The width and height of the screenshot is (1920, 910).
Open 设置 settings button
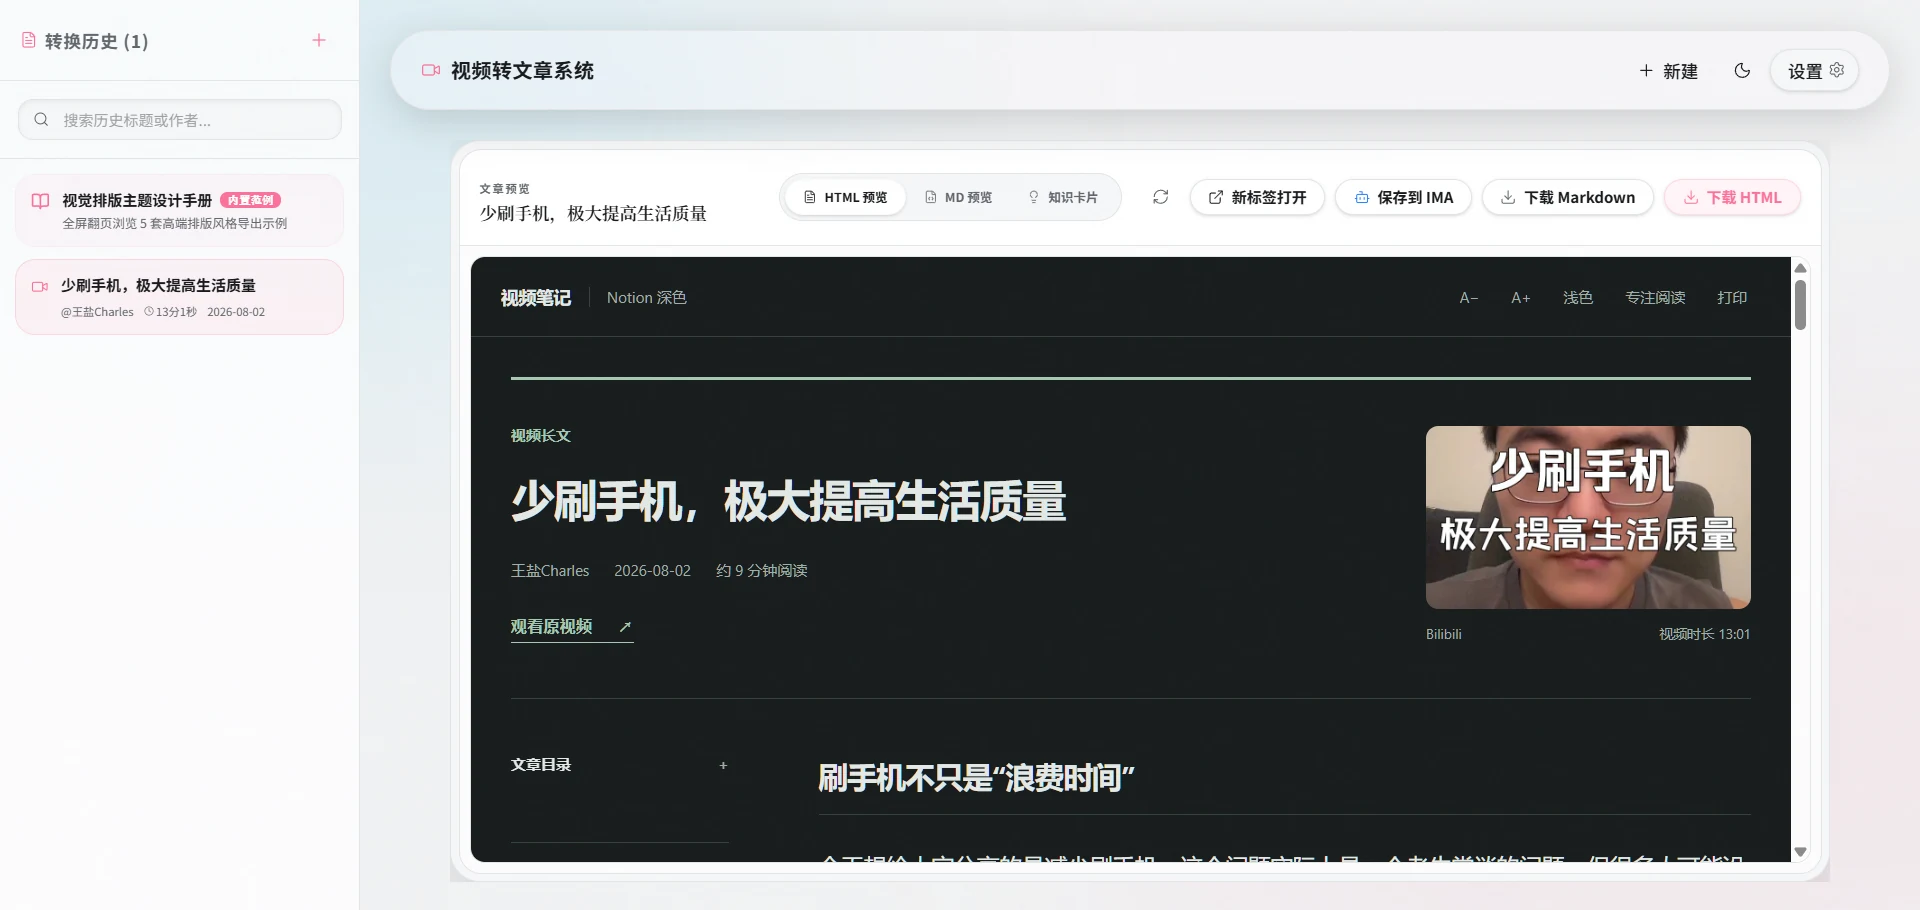tap(1815, 71)
